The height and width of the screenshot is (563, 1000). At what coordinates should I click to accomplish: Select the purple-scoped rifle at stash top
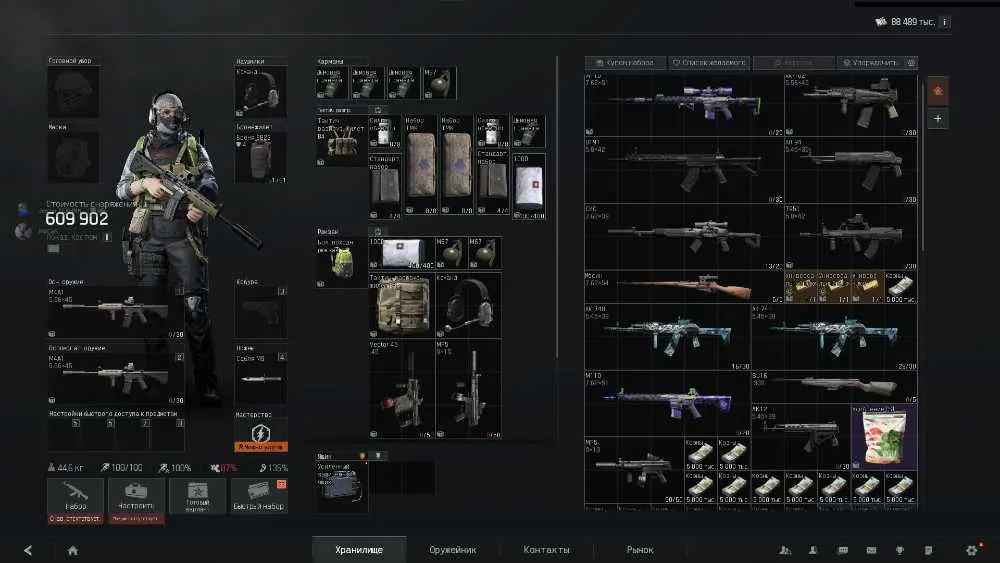point(684,105)
